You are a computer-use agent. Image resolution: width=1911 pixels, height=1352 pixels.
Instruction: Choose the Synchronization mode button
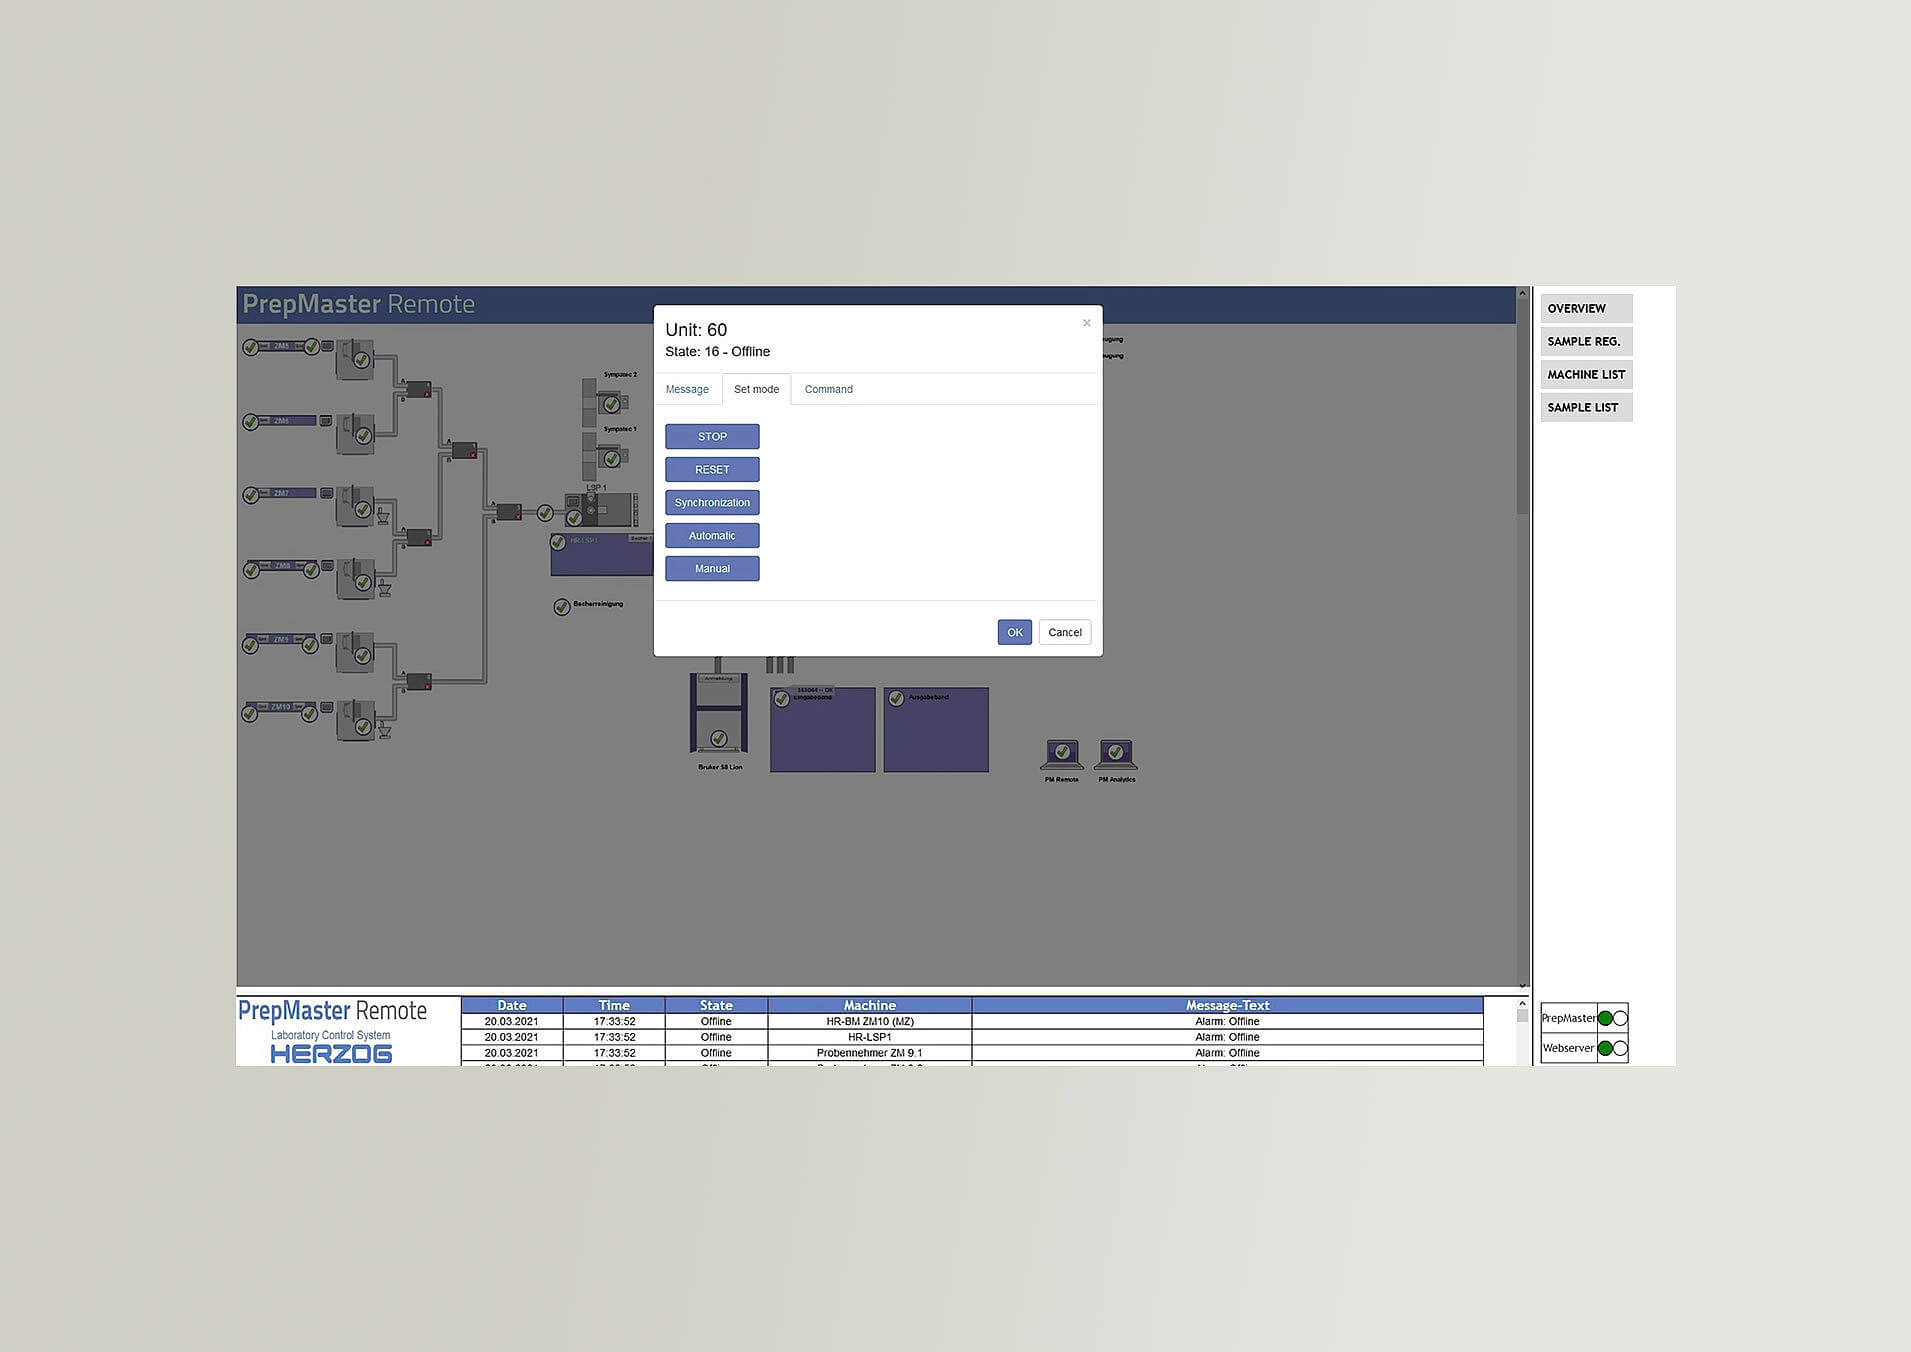712,502
